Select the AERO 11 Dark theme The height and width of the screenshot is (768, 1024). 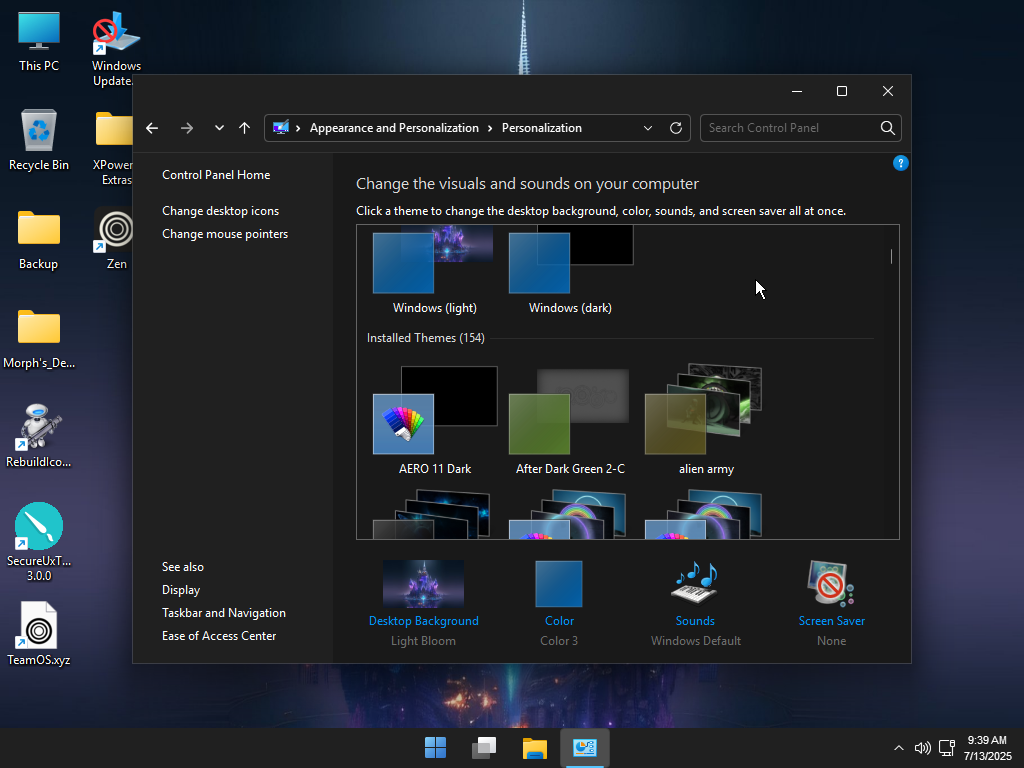coord(435,420)
